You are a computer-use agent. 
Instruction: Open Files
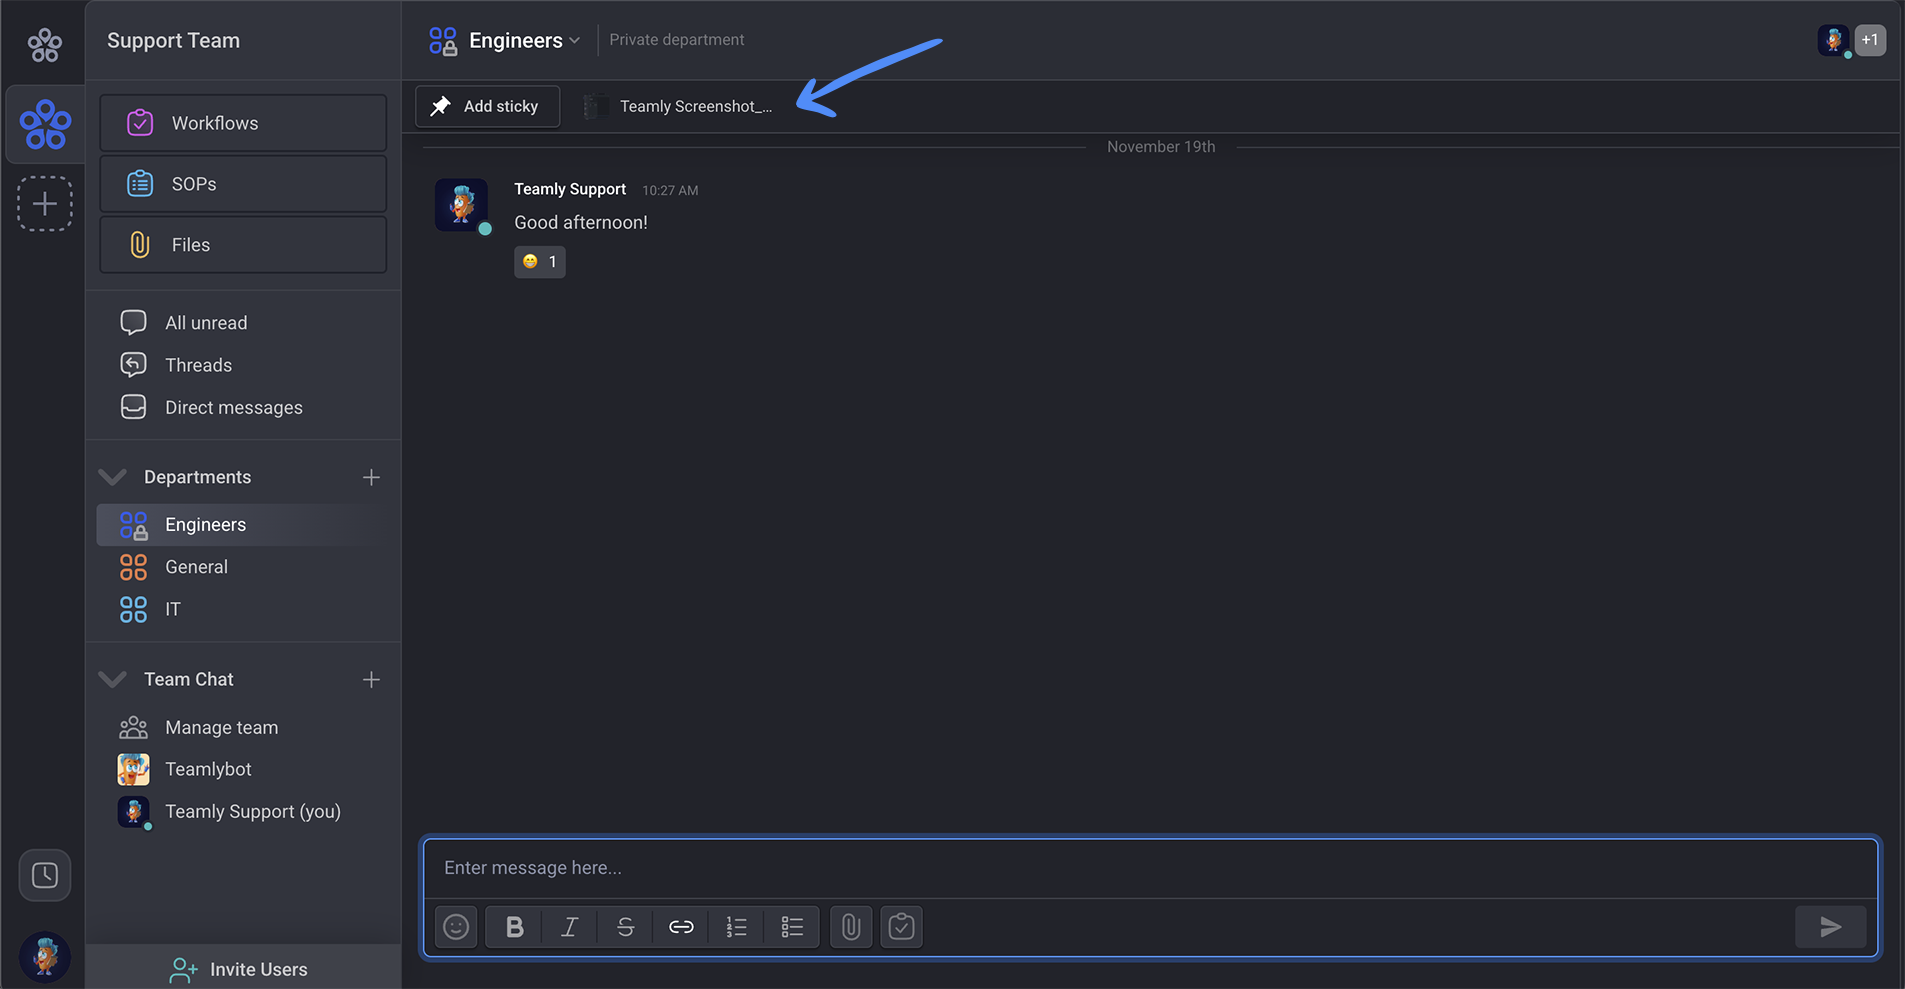[x=243, y=245]
